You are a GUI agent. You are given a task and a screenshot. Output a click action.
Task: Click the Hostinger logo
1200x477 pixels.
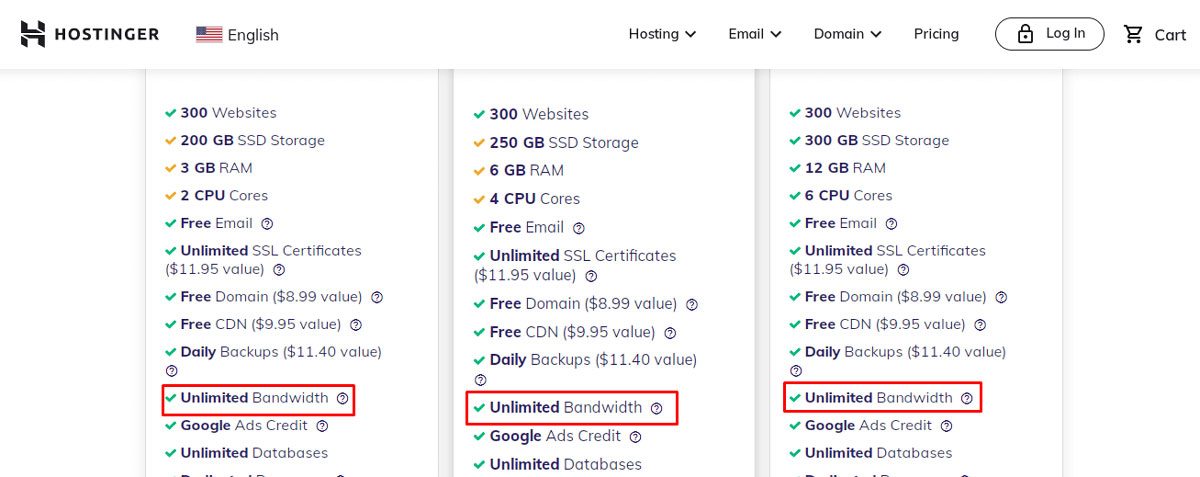[x=90, y=34]
